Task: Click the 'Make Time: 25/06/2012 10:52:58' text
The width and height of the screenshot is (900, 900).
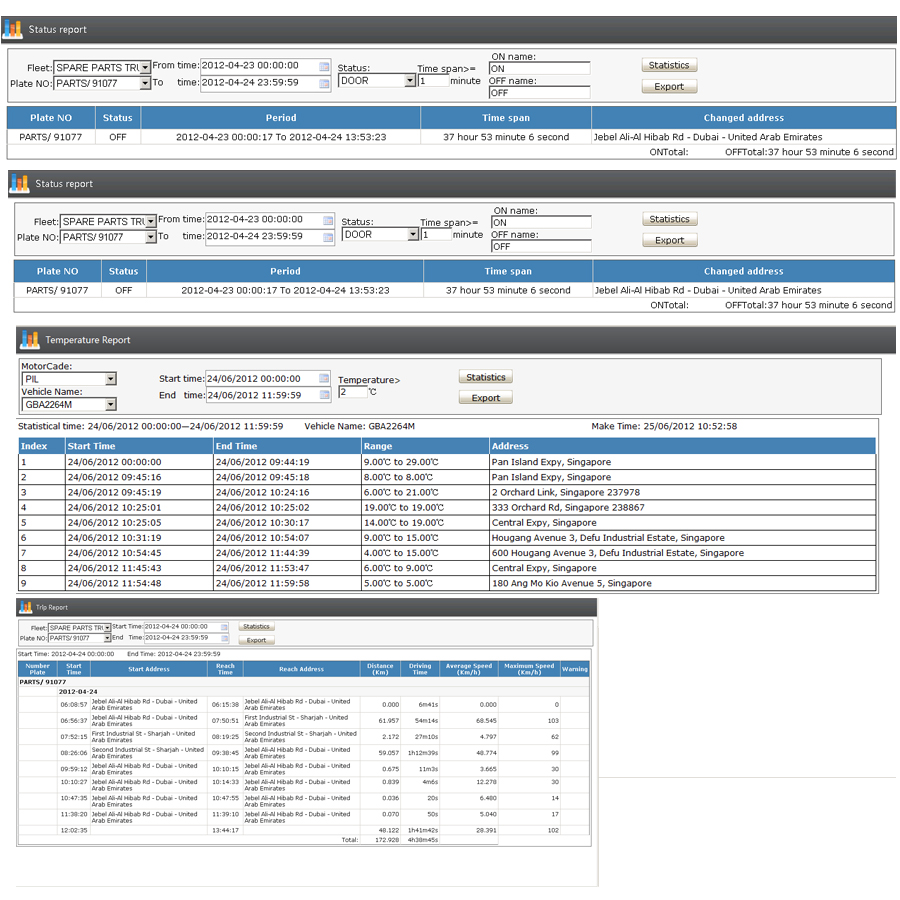Action: pos(664,426)
